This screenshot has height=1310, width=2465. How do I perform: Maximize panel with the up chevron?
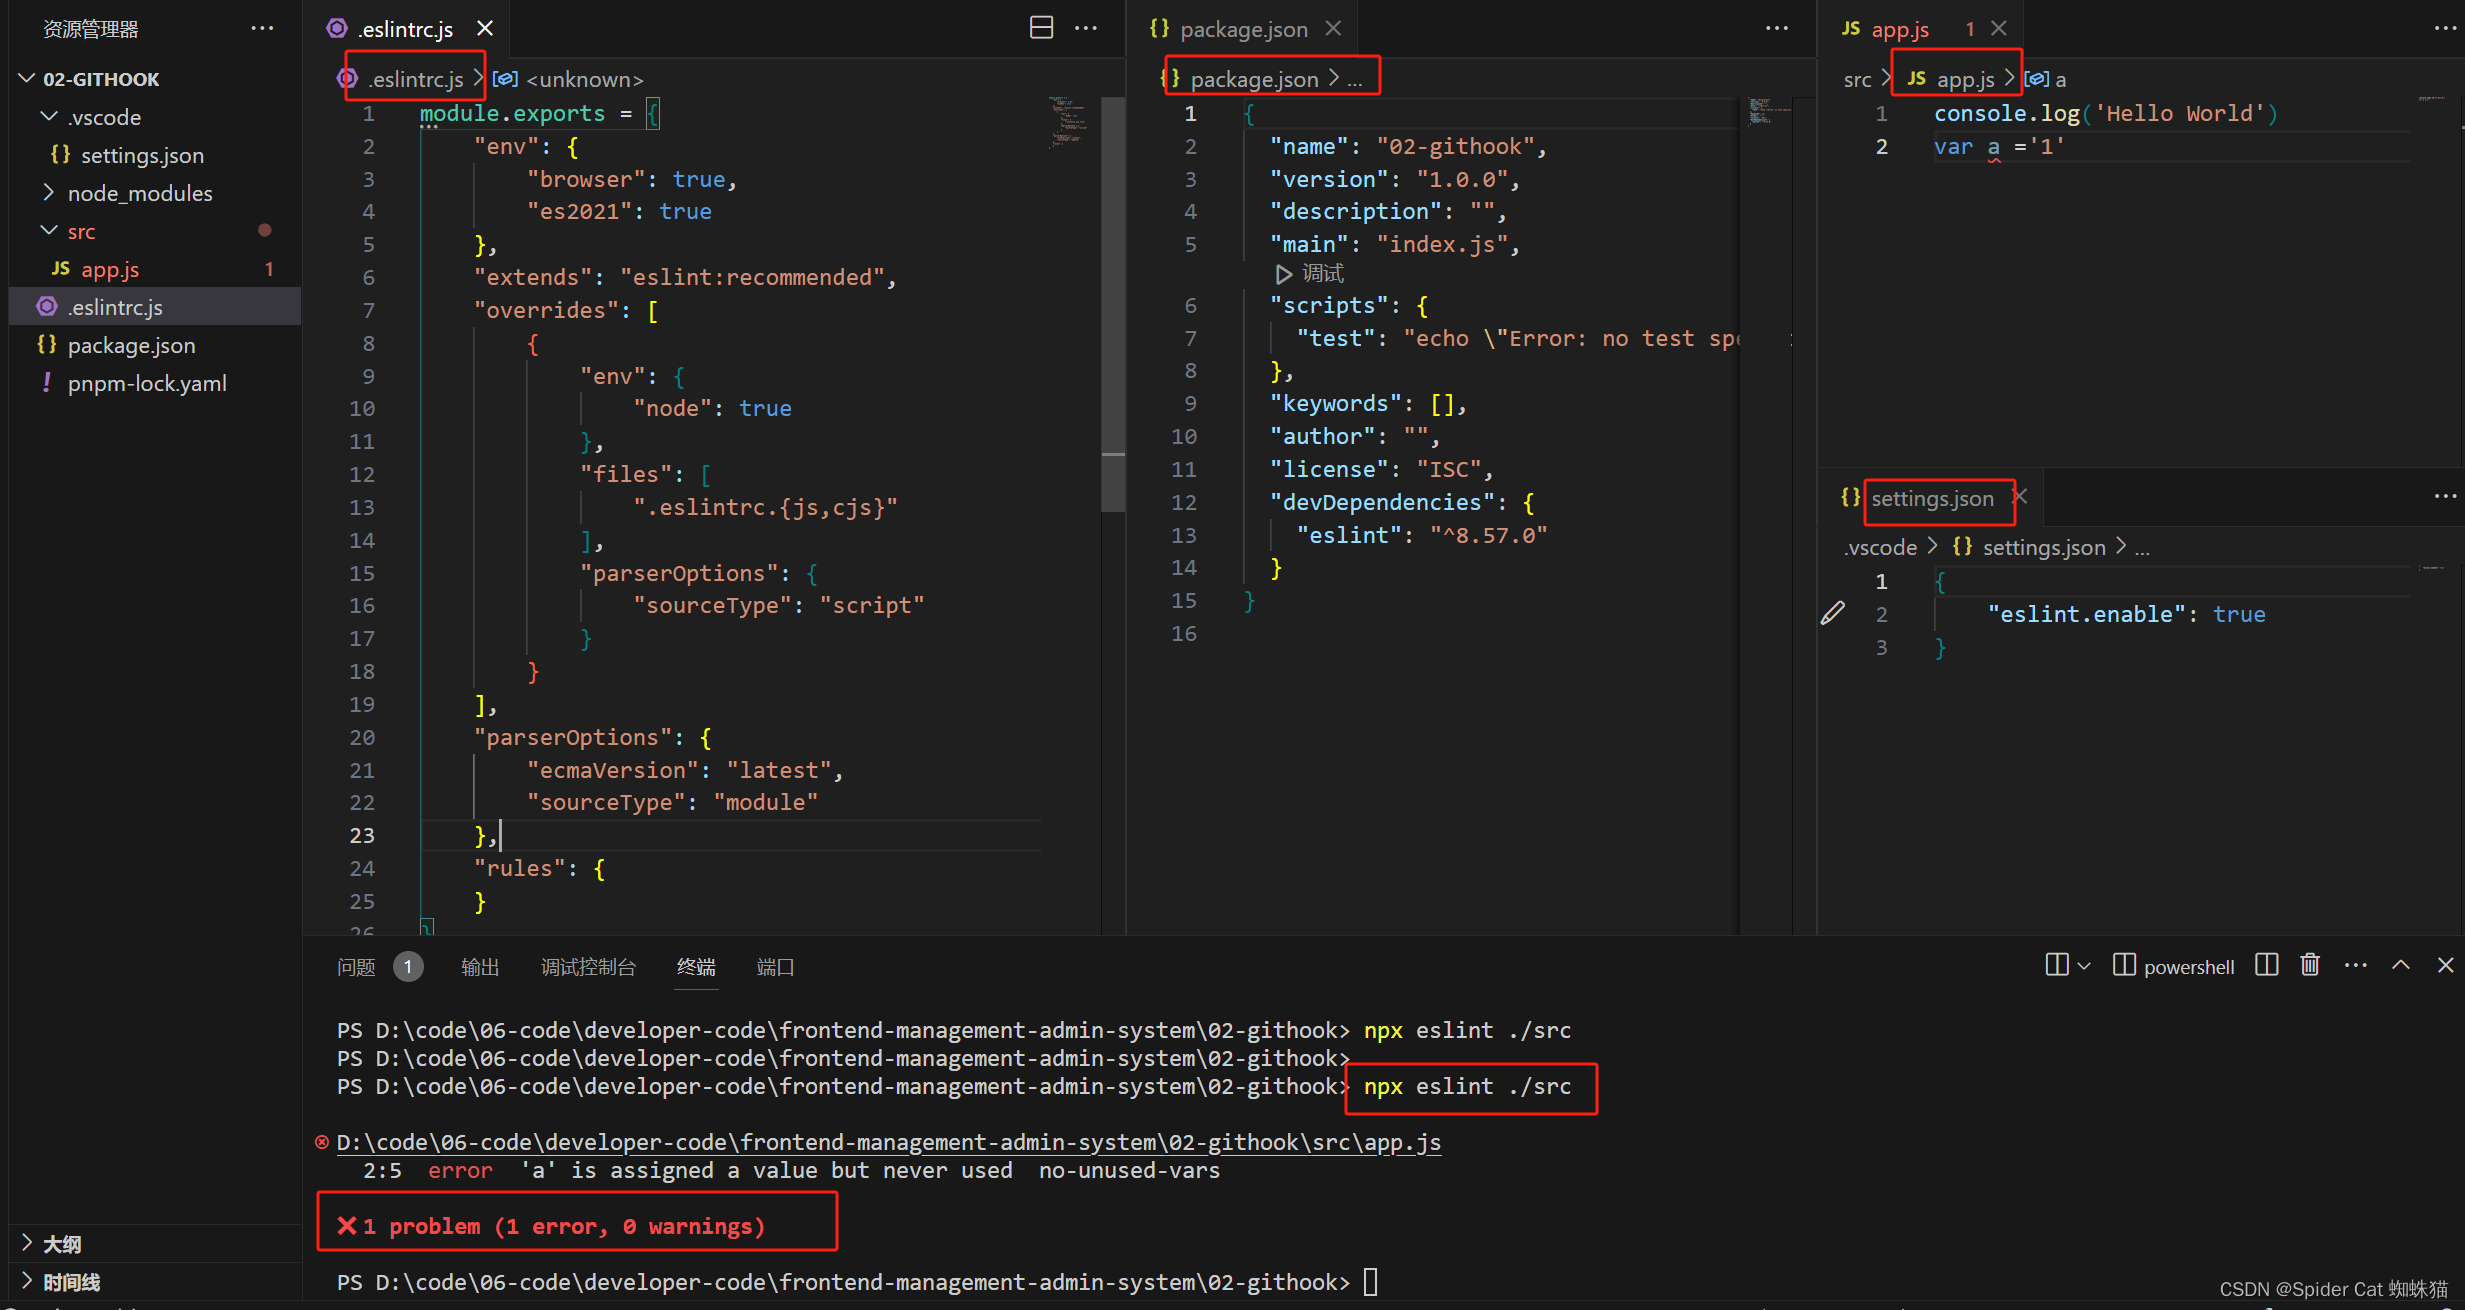pyautogui.click(x=2401, y=965)
